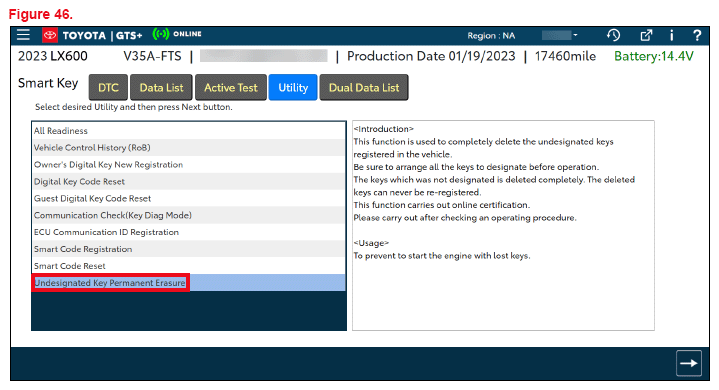
Task: Click the 2023 LX600 vehicle label
Action: tap(53, 56)
